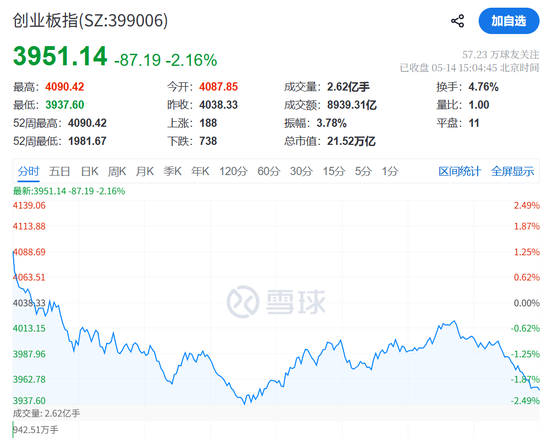This screenshot has width=550, height=438.
Task: Open the 周K chart tab
Action: click(x=117, y=171)
